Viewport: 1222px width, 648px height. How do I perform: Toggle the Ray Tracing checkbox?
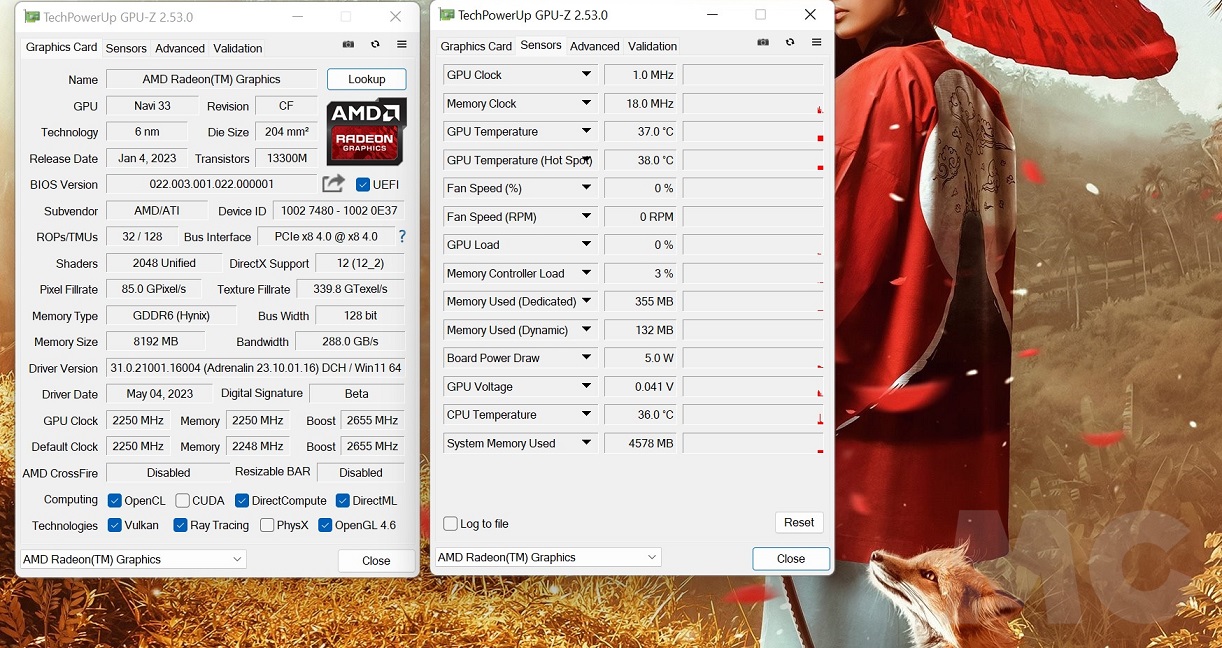coord(180,525)
